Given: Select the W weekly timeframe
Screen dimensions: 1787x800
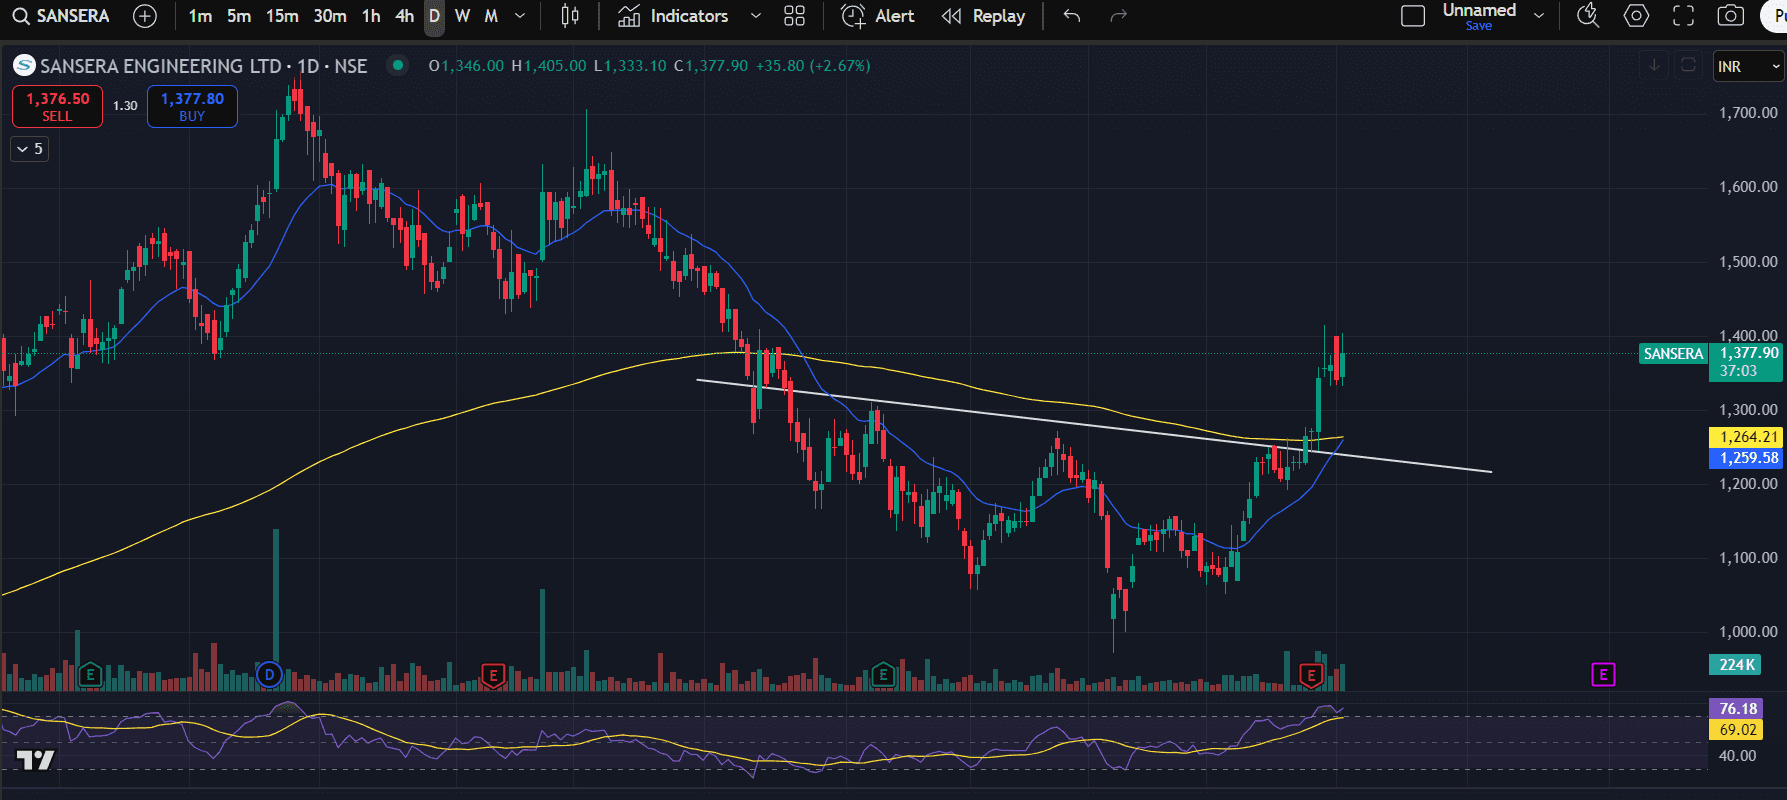Looking at the screenshot, I should (x=462, y=16).
